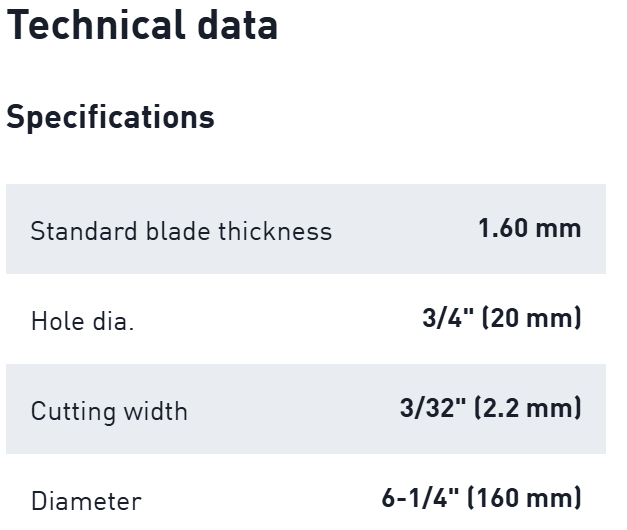Click the word "width" in third row
Screen dimensions: 627x530
tap(154, 411)
